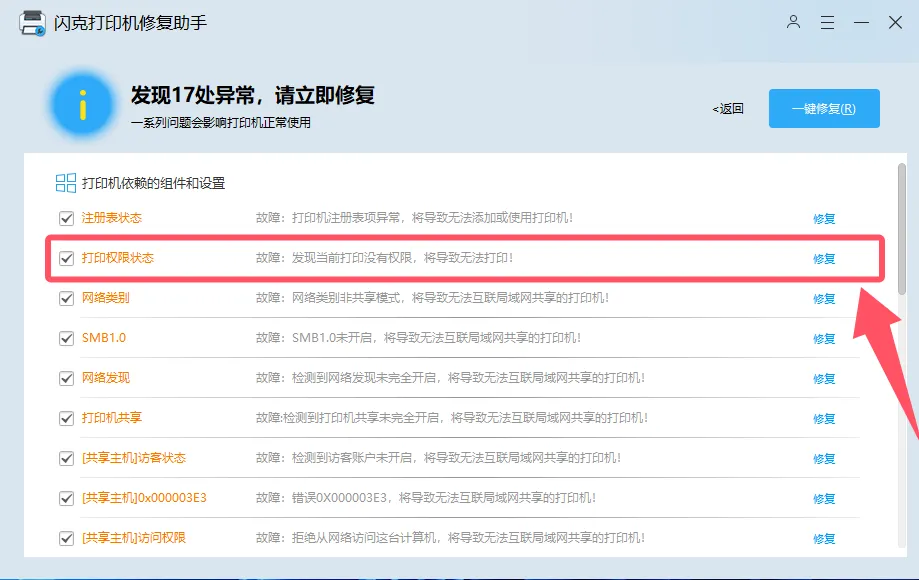Click 修复 for 打印权限状态 row
Screen dimensions: 919x580
[824, 258]
